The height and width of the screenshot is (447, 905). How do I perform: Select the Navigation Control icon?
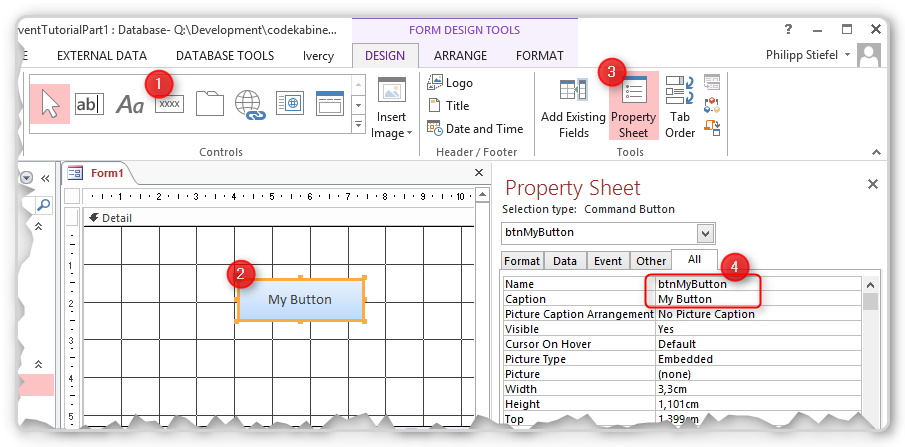[x=330, y=103]
